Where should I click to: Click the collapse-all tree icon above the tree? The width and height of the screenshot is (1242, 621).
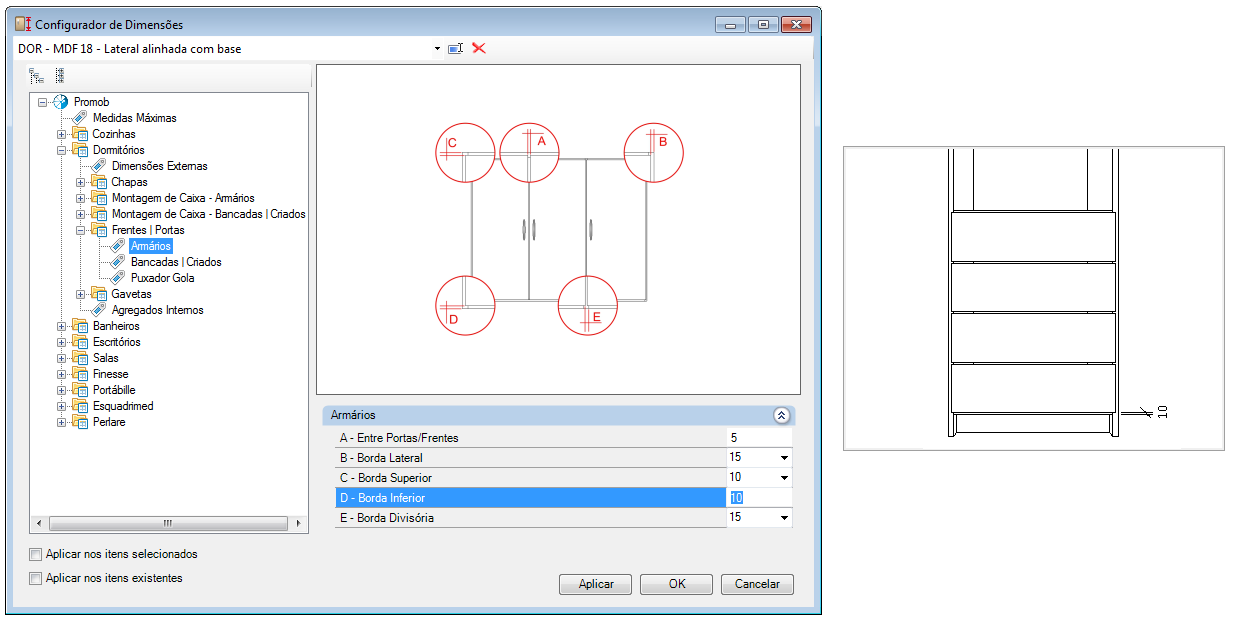(60, 75)
